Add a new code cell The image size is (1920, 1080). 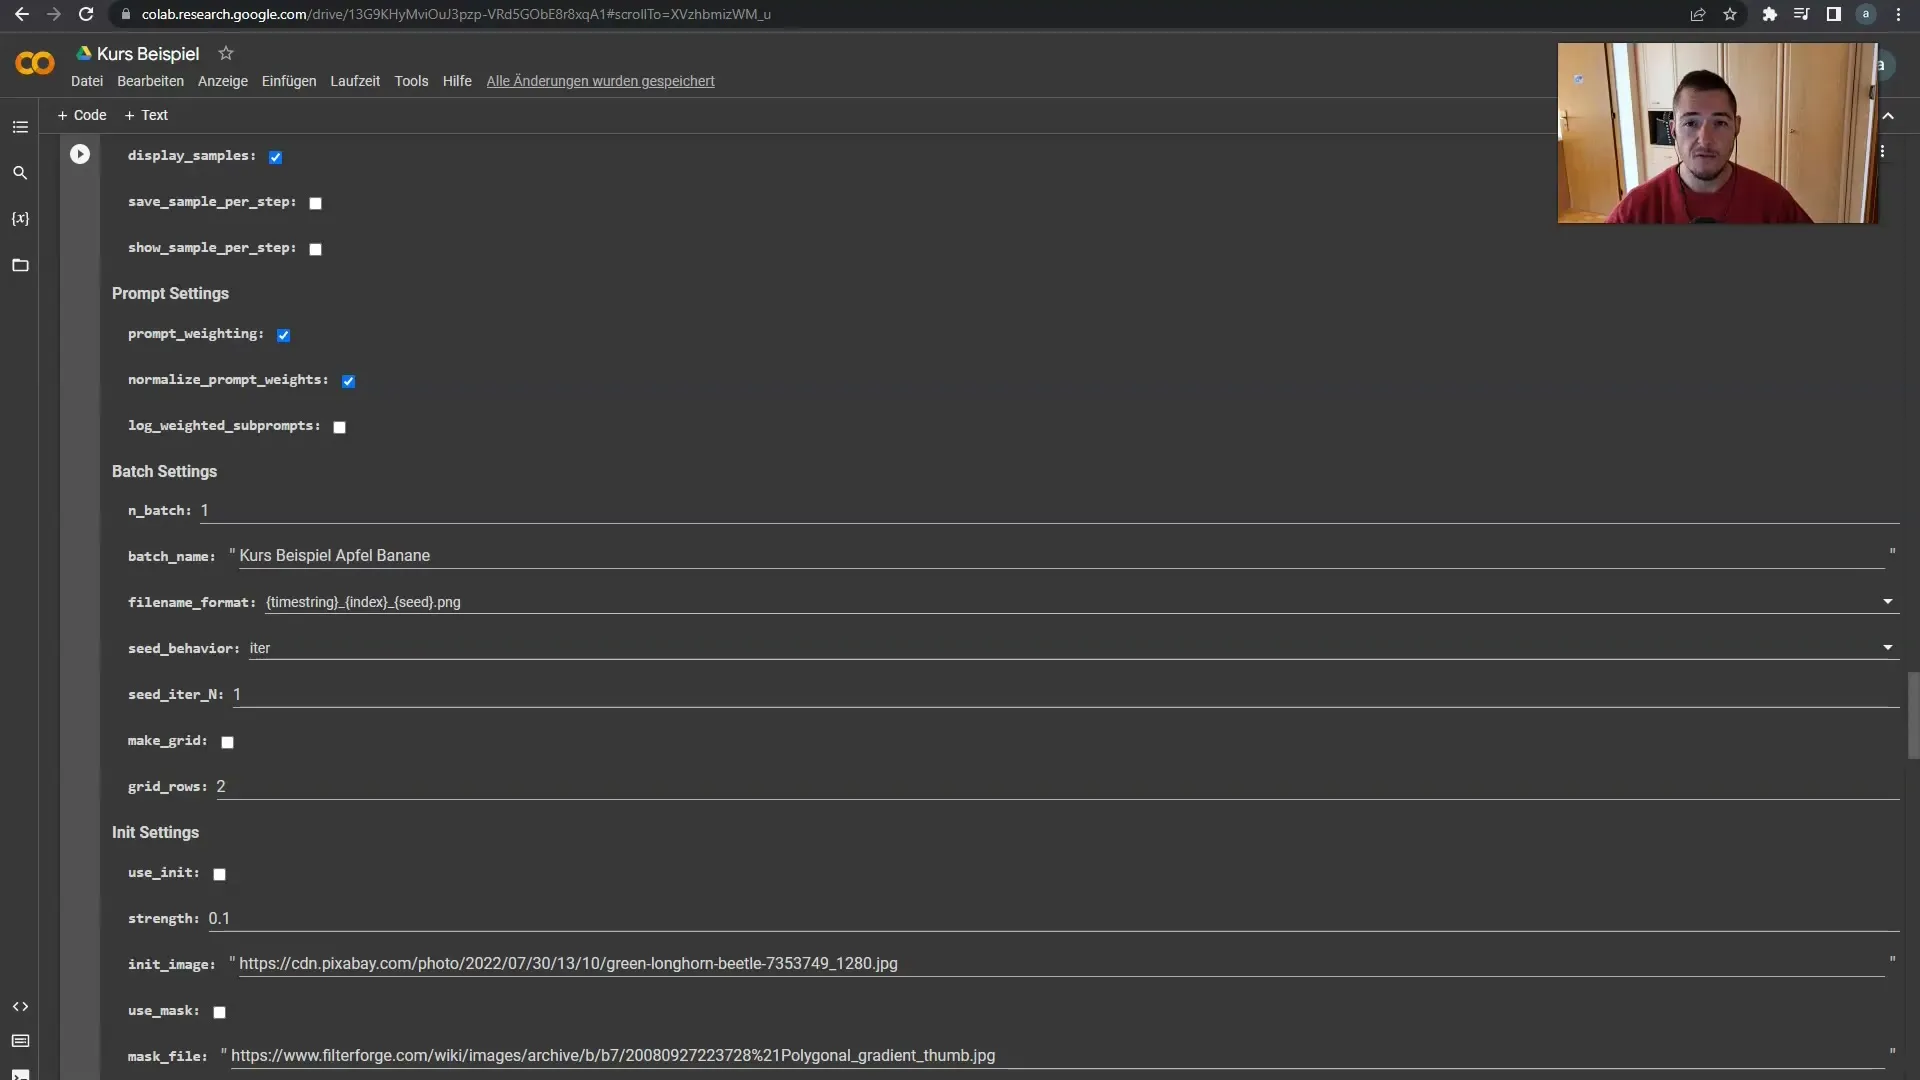pyautogui.click(x=82, y=115)
